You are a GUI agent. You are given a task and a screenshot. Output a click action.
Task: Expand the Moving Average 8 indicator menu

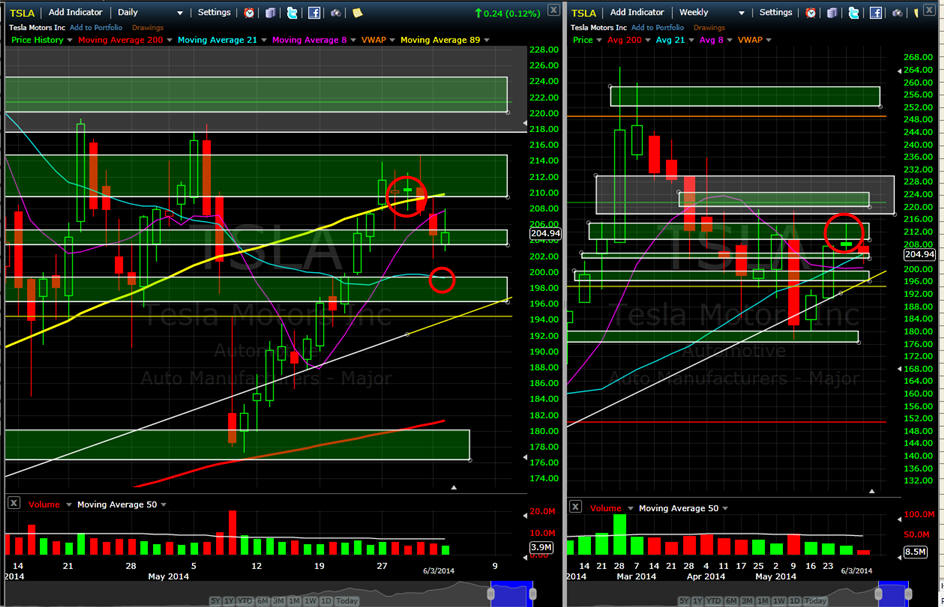(x=352, y=40)
